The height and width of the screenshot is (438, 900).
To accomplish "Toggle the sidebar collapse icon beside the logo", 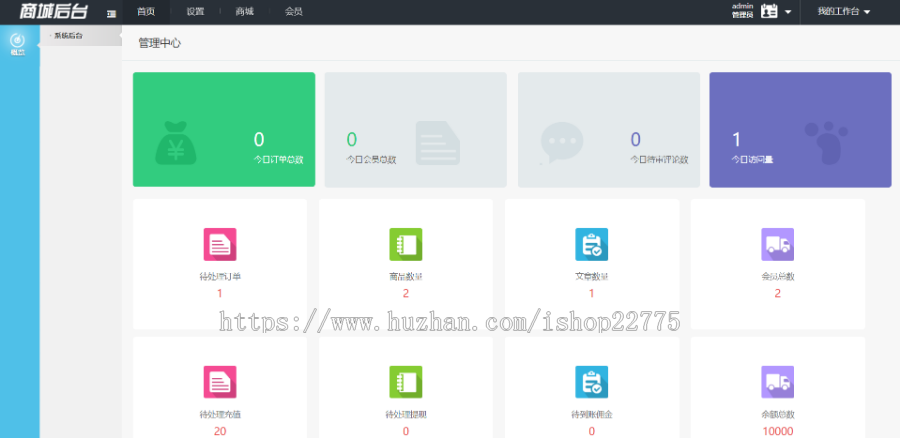I will [111, 13].
